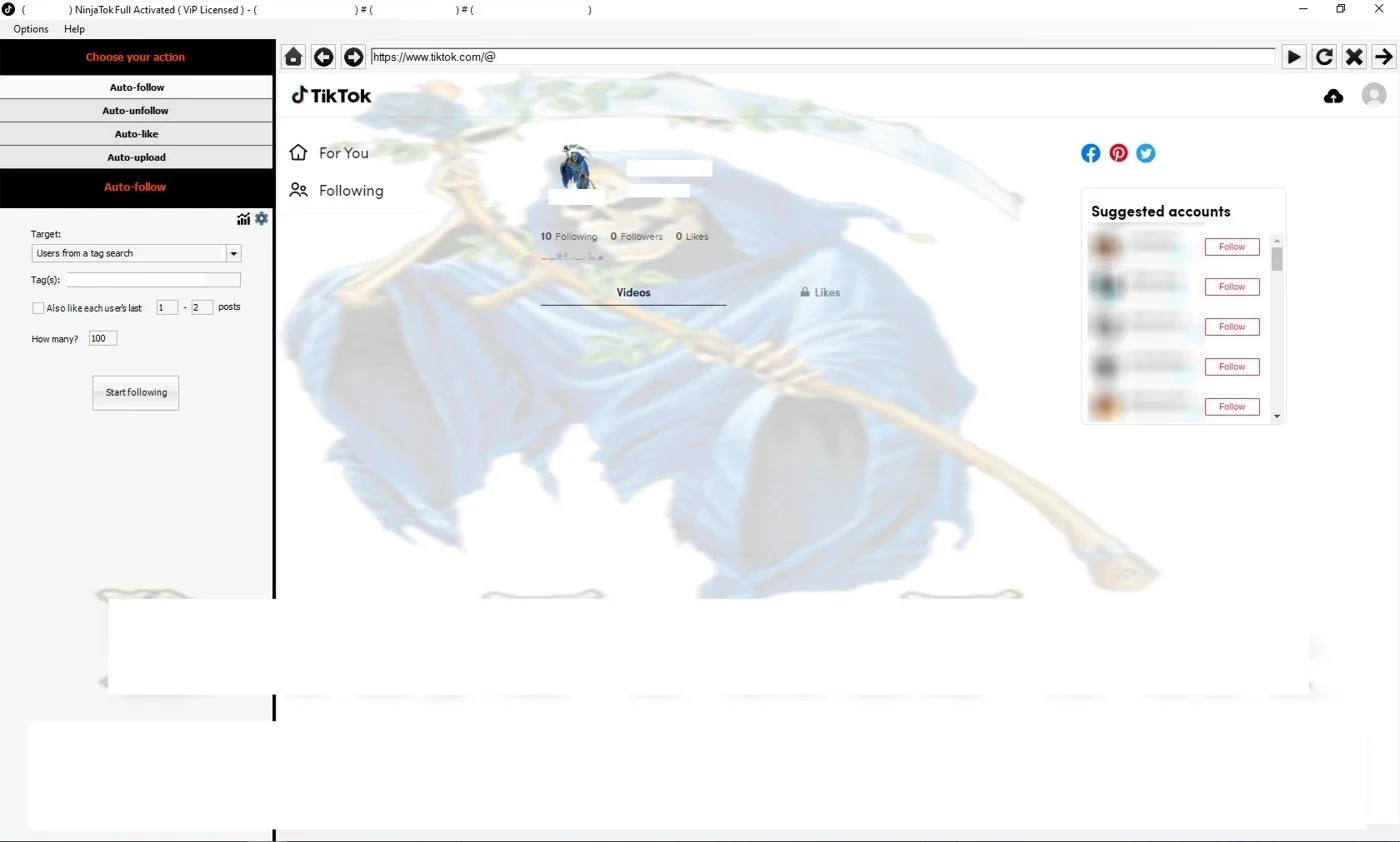Click the right arrow icon beside the stop button
1400x842 pixels.
click(x=1384, y=57)
